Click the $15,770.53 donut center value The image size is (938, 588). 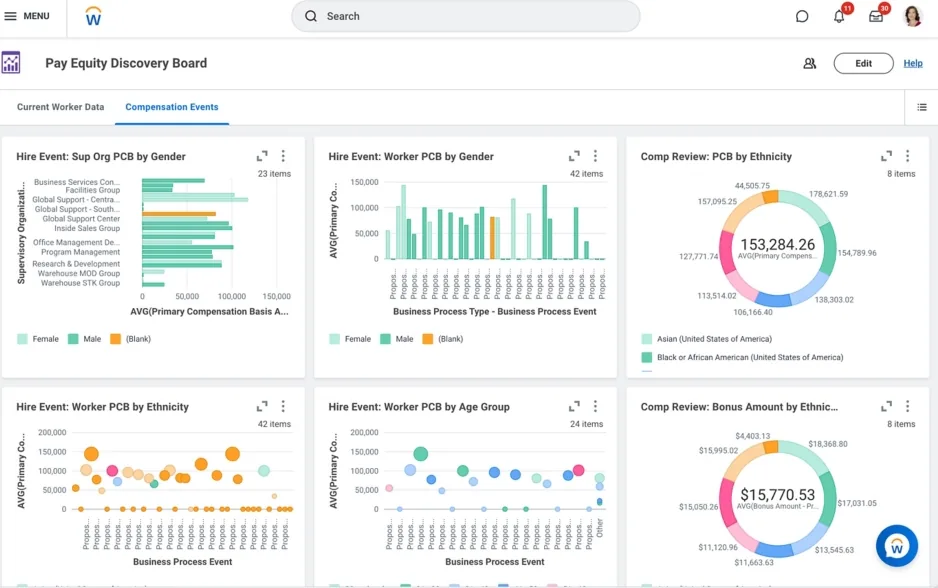777,495
